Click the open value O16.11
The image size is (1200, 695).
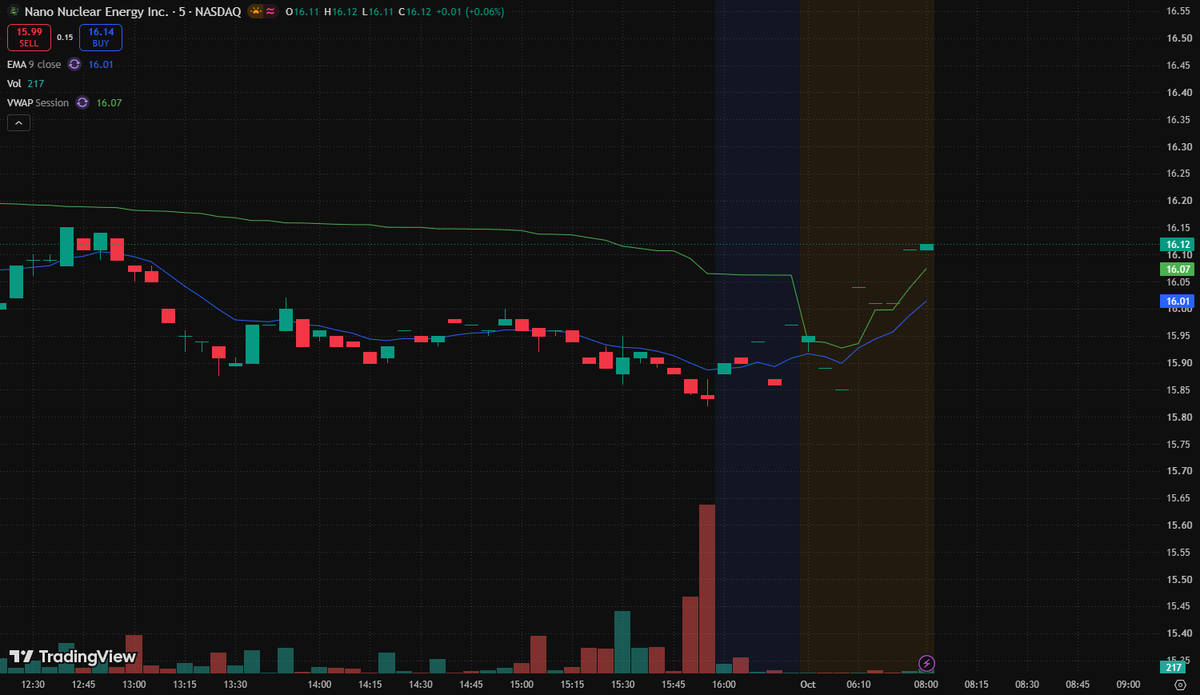[301, 12]
